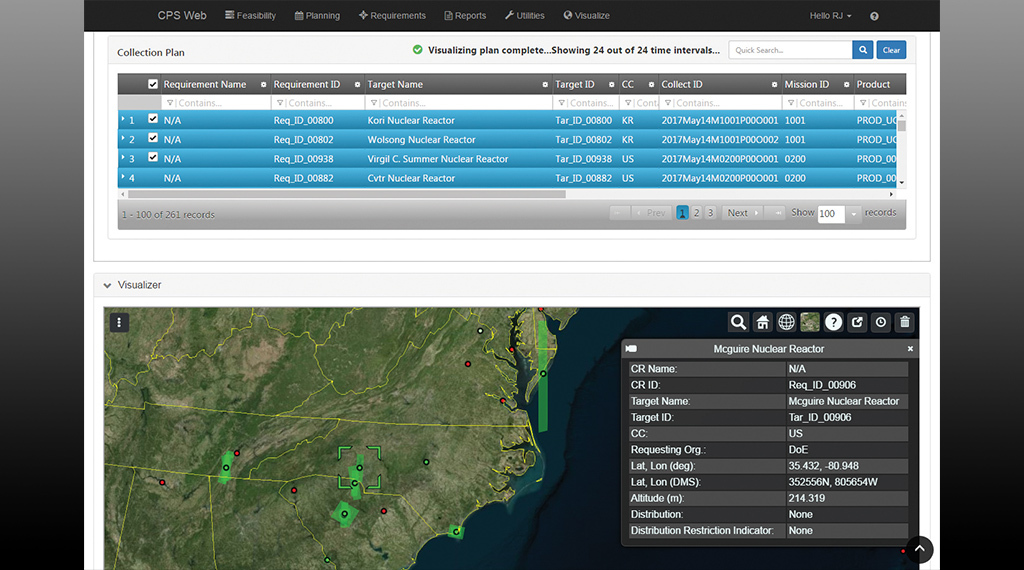Open the Feasibility menu

pyautogui.click(x=250, y=16)
